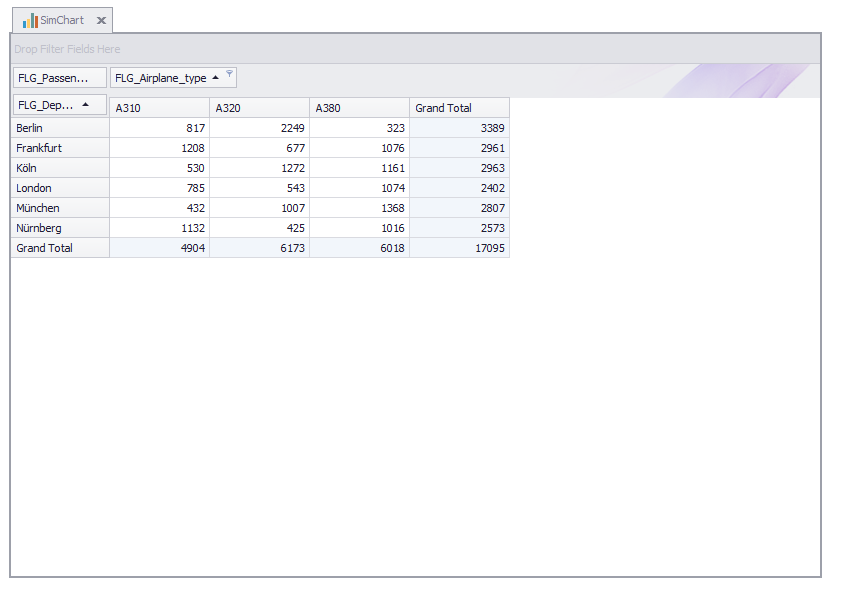Open filter on FLG_Airplane_type field
The height and width of the screenshot is (599, 842).
(229, 73)
